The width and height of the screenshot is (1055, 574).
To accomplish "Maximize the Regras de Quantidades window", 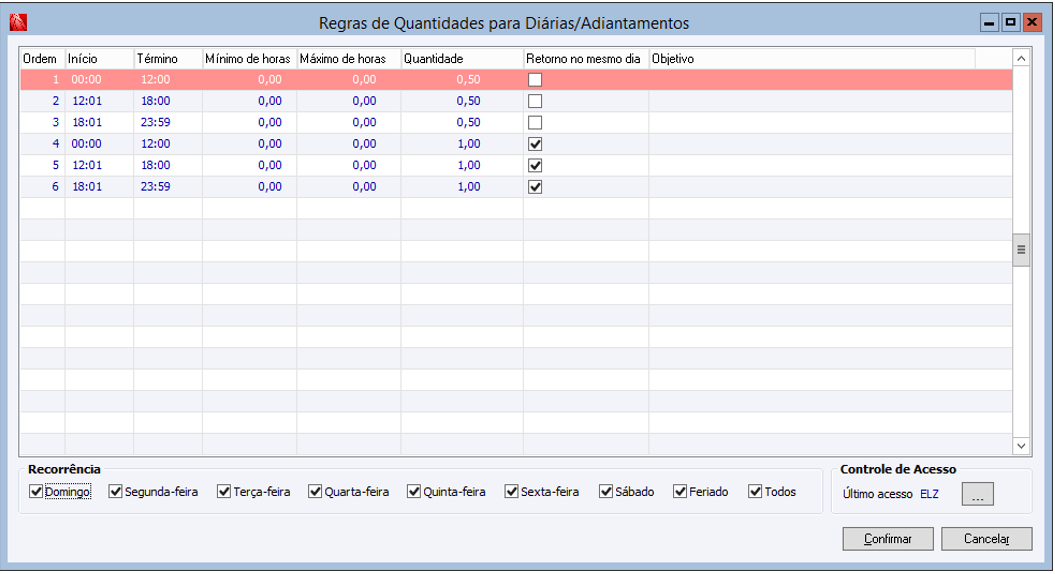I will click(x=1010, y=23).
